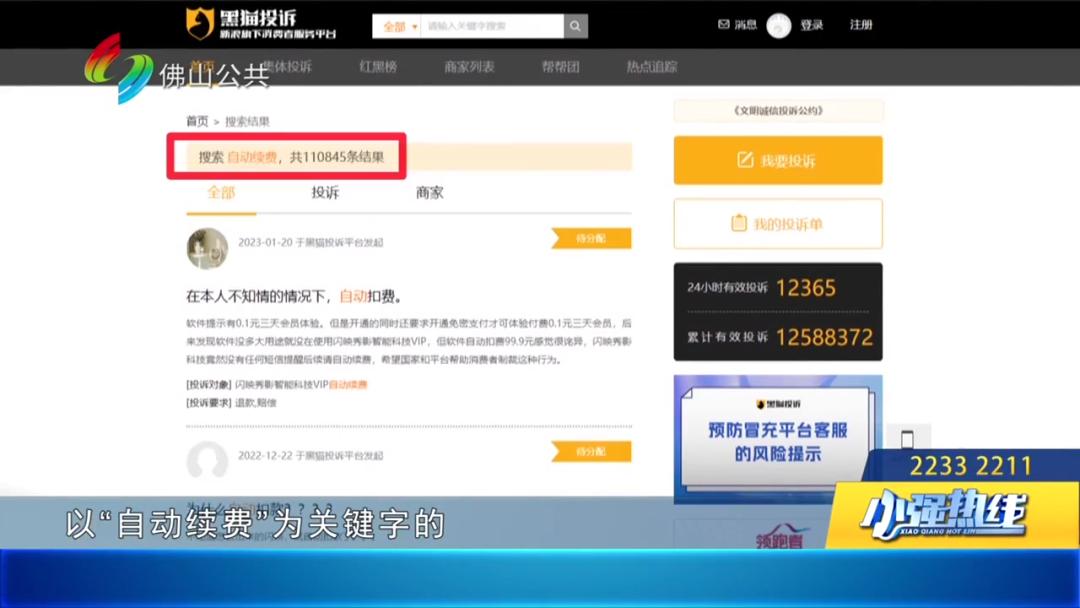This screenshot has height=608, width=1080.
Task: Switch to the 商家 results tab
Action: [x=430, y=193]
